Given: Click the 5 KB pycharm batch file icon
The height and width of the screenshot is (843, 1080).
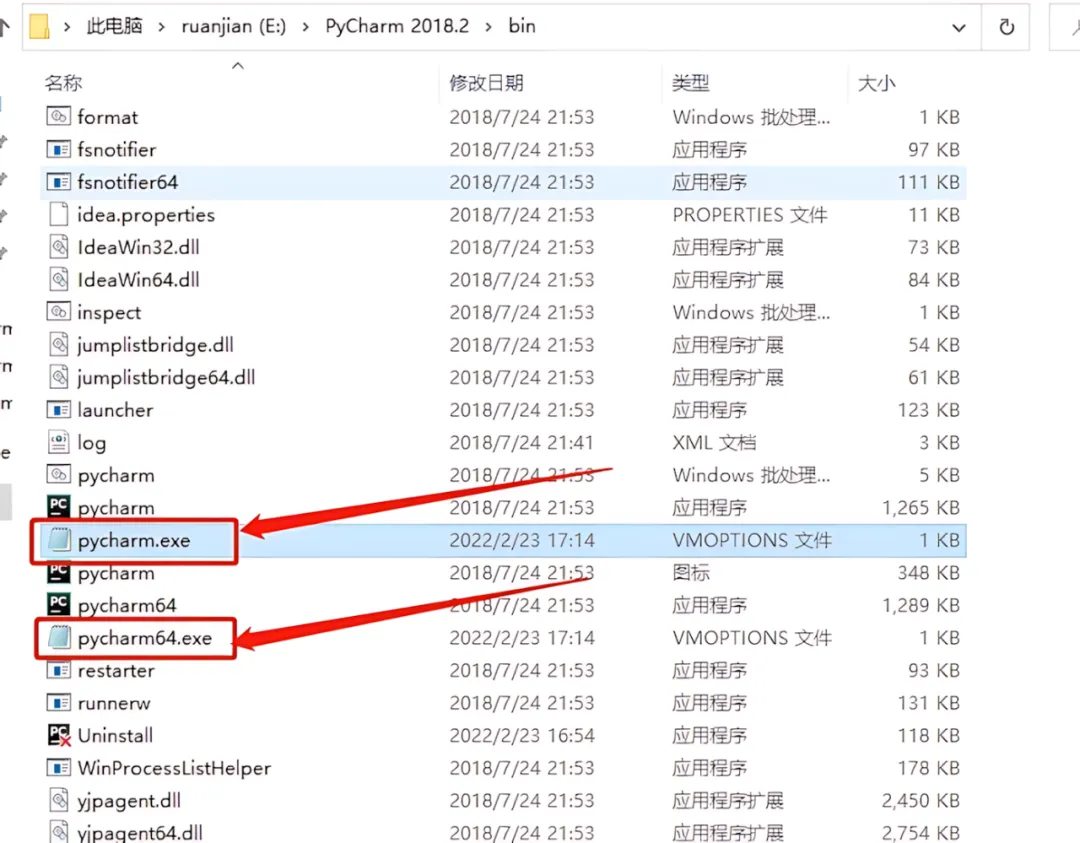Looking at the screenshot, I should point(59,475).
